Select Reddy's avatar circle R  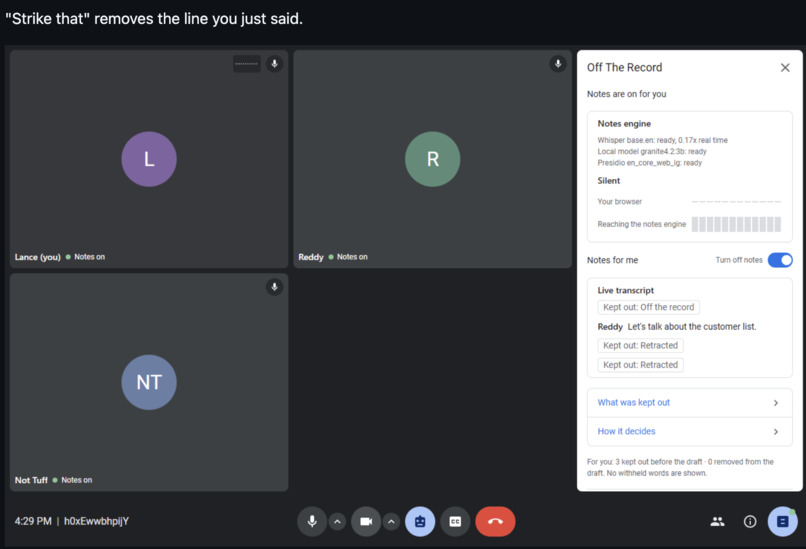(x=433, y=159)
